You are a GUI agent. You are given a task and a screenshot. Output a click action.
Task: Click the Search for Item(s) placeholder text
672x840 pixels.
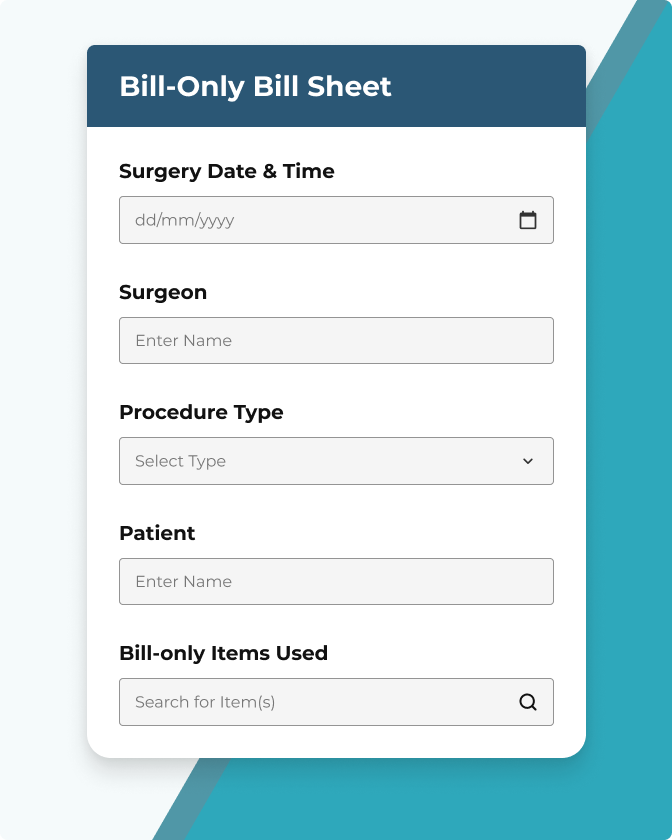205,702
